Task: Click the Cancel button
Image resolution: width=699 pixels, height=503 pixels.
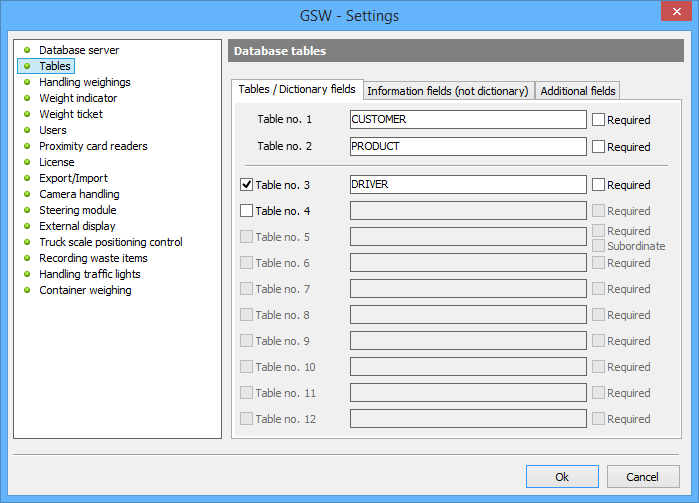Action: [644, 476]
